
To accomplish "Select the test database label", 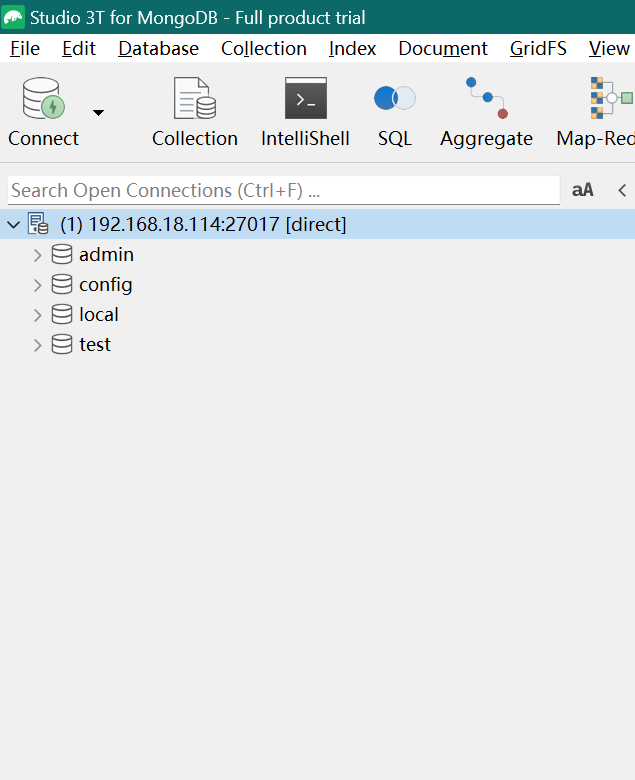I will (x=95, y=345).
